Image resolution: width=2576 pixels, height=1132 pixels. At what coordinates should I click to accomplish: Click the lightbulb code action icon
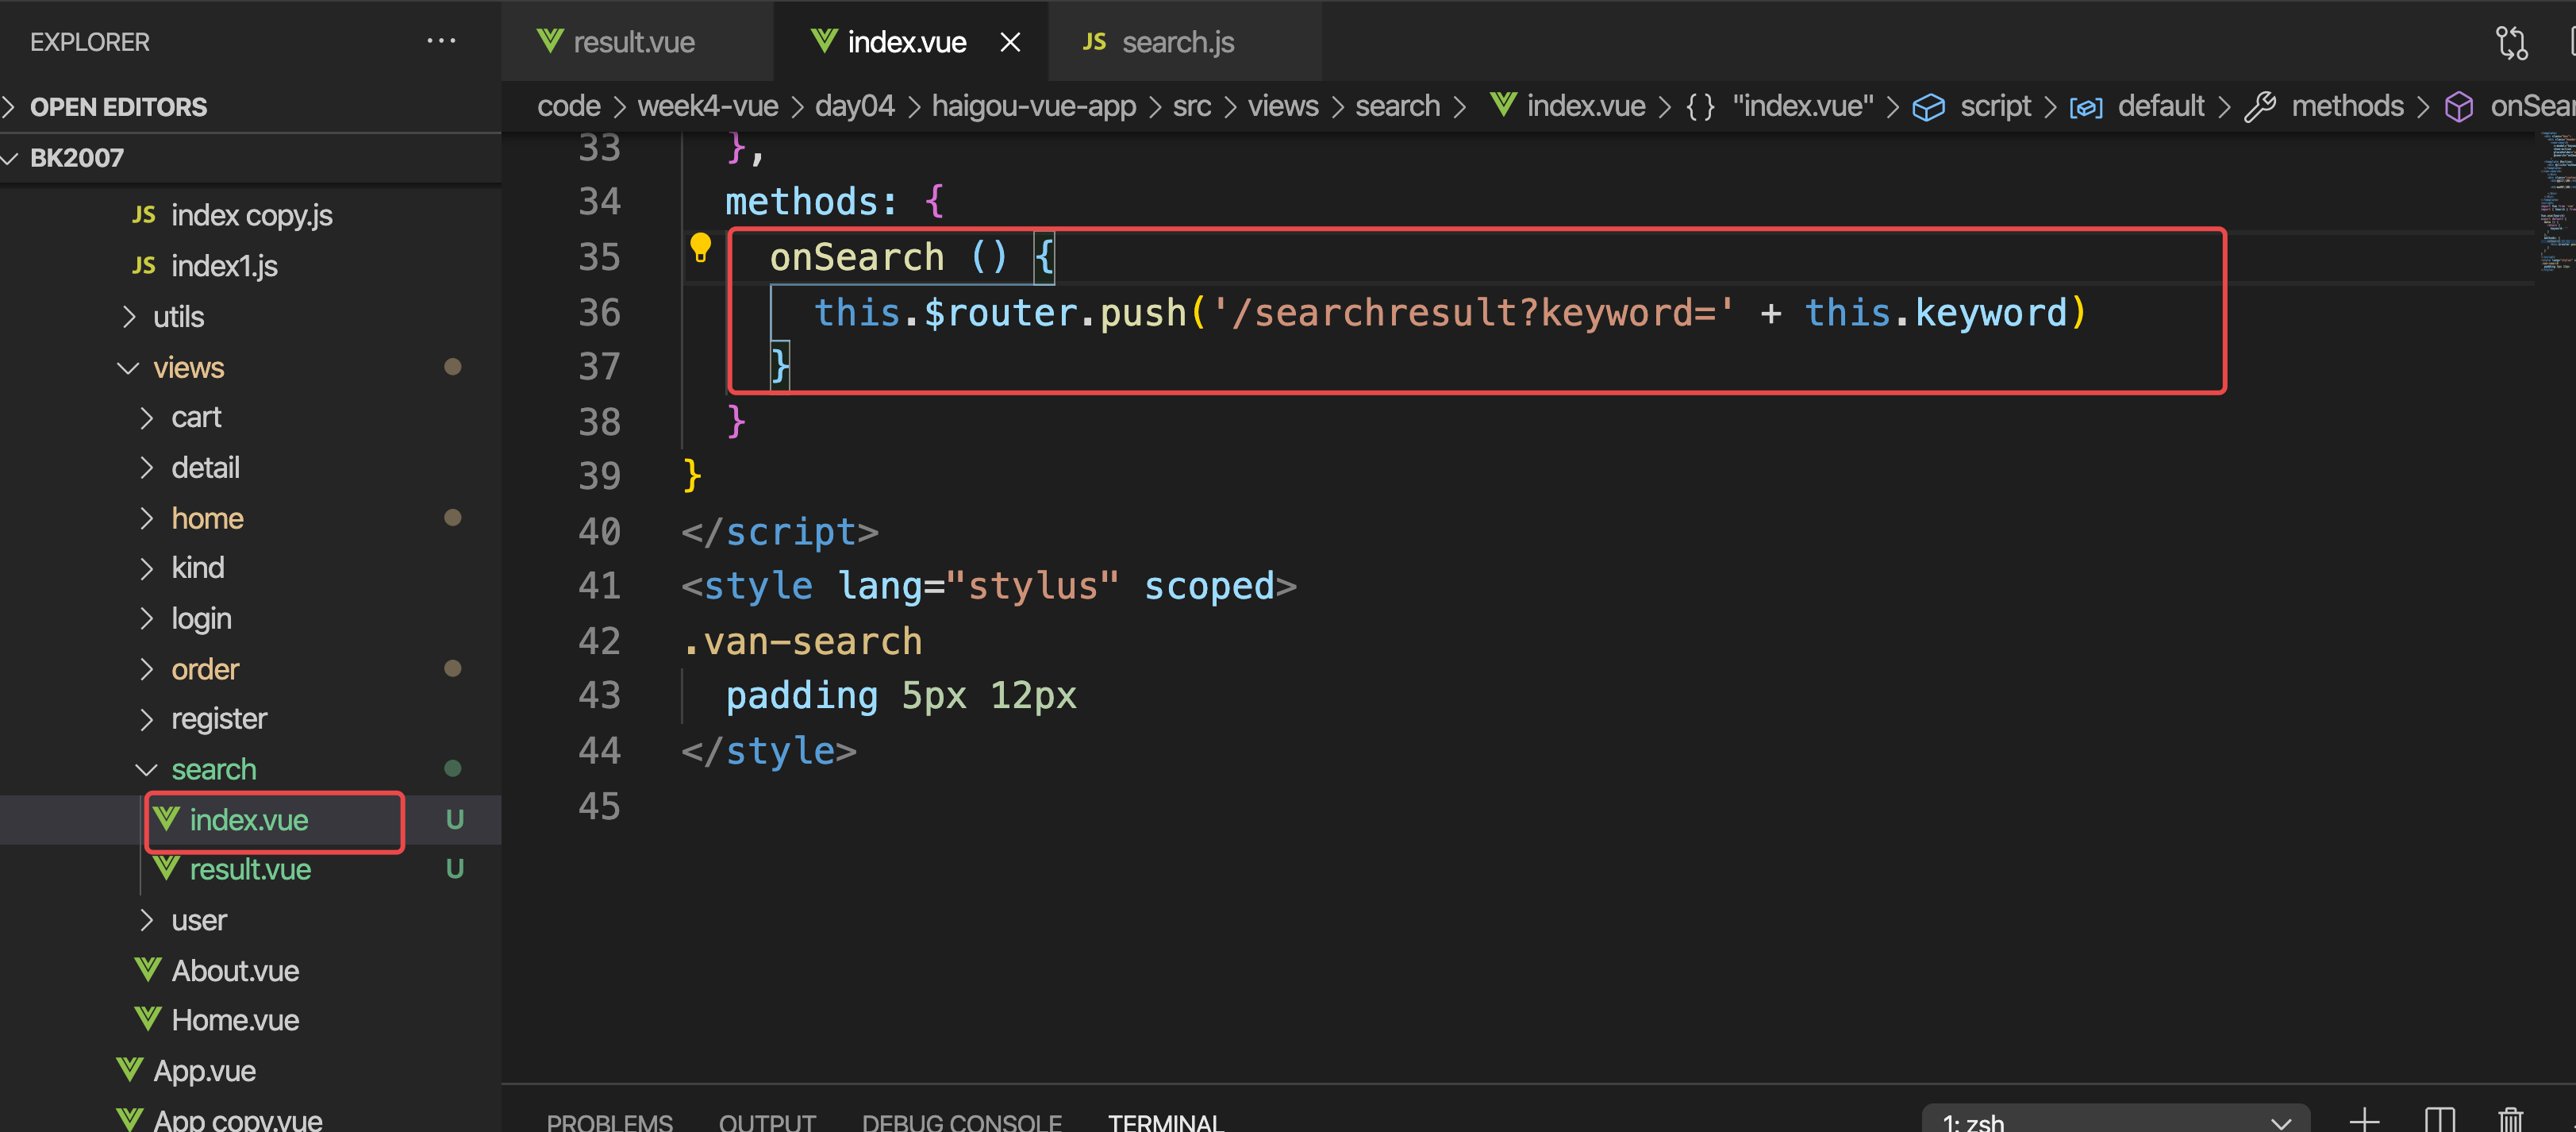pos(700,247)
